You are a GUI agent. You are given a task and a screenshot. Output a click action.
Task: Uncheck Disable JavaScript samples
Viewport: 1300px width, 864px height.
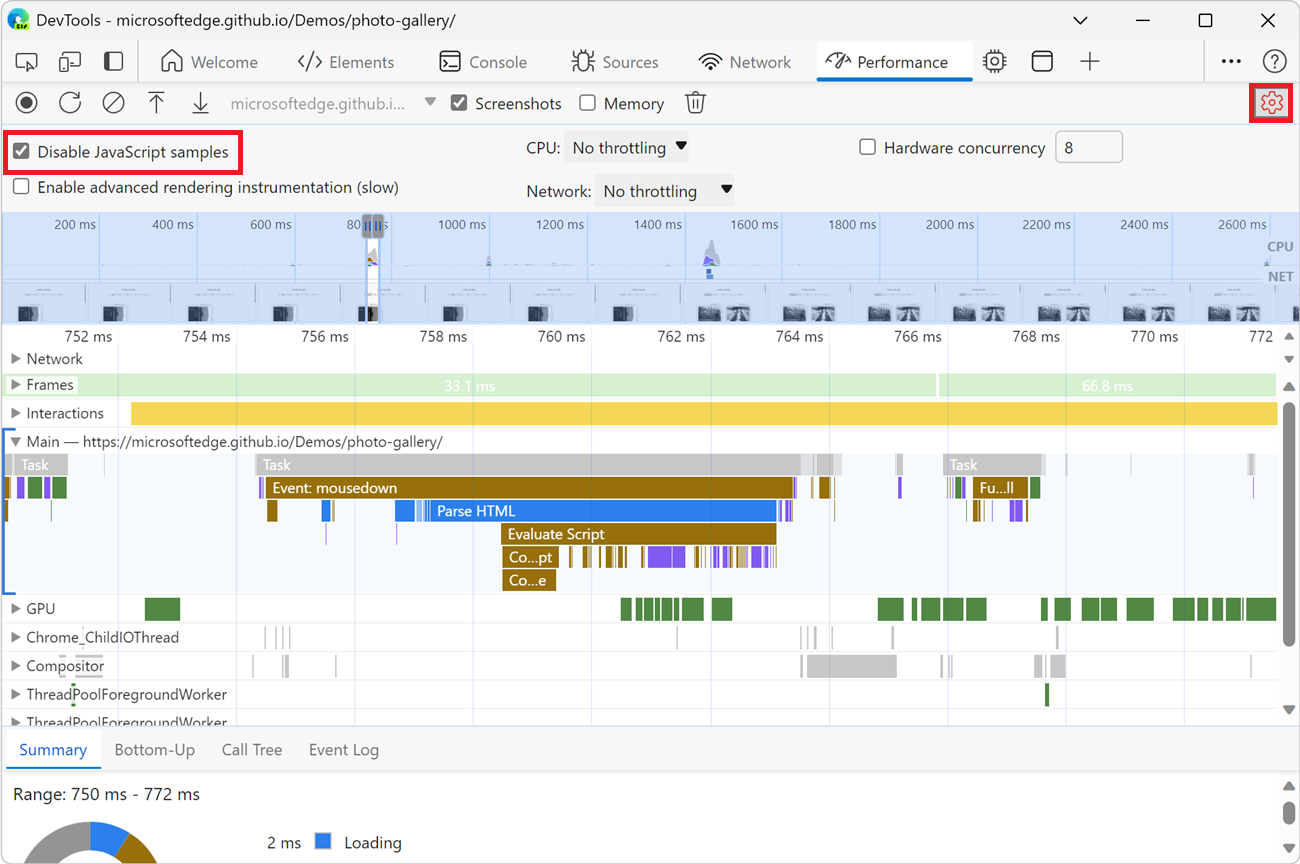[x=21, y=151]
